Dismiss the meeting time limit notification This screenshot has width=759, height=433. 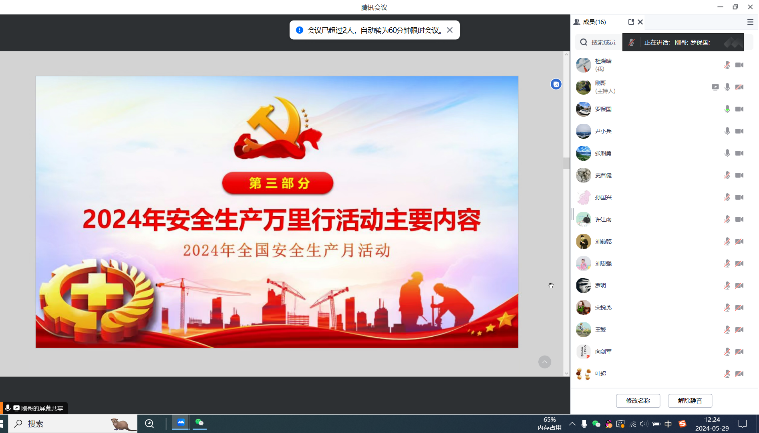(x=450, y=30)
